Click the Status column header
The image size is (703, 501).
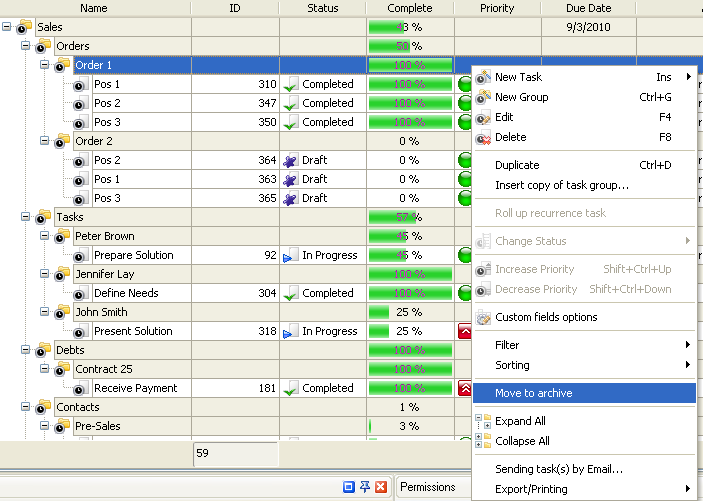click(322, 8)
